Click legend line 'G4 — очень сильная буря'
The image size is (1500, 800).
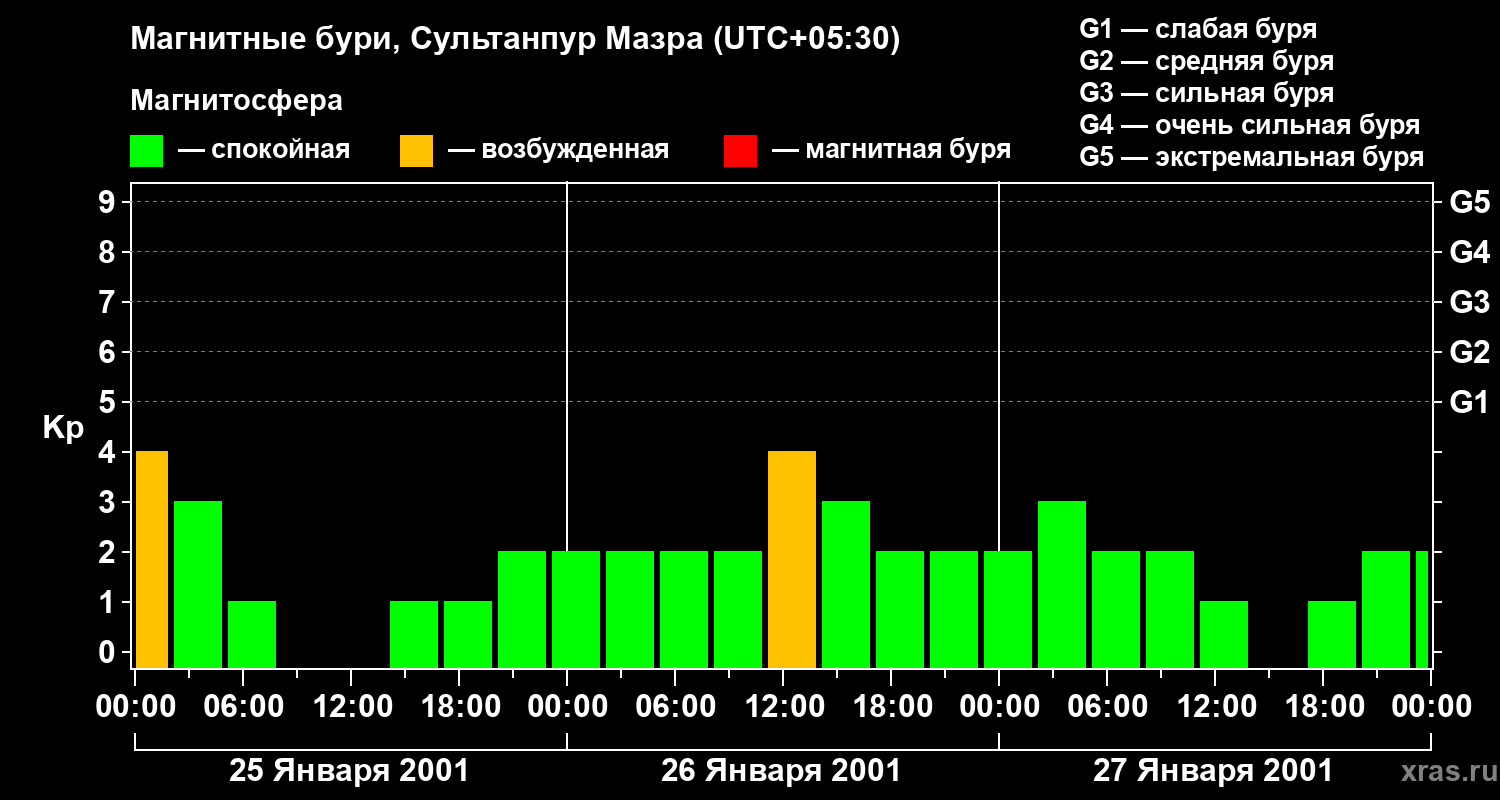pos(1250,125)
